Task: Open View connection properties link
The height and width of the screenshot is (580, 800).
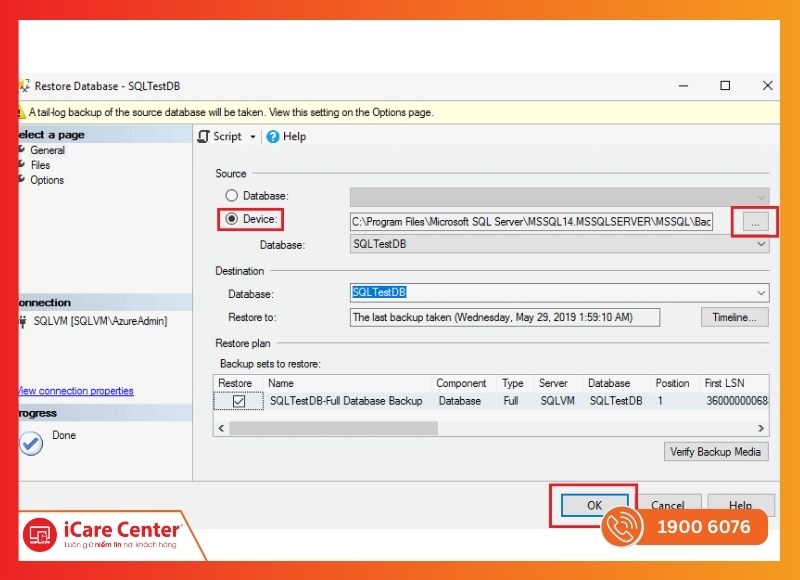Action: click(x=76, y=391)
